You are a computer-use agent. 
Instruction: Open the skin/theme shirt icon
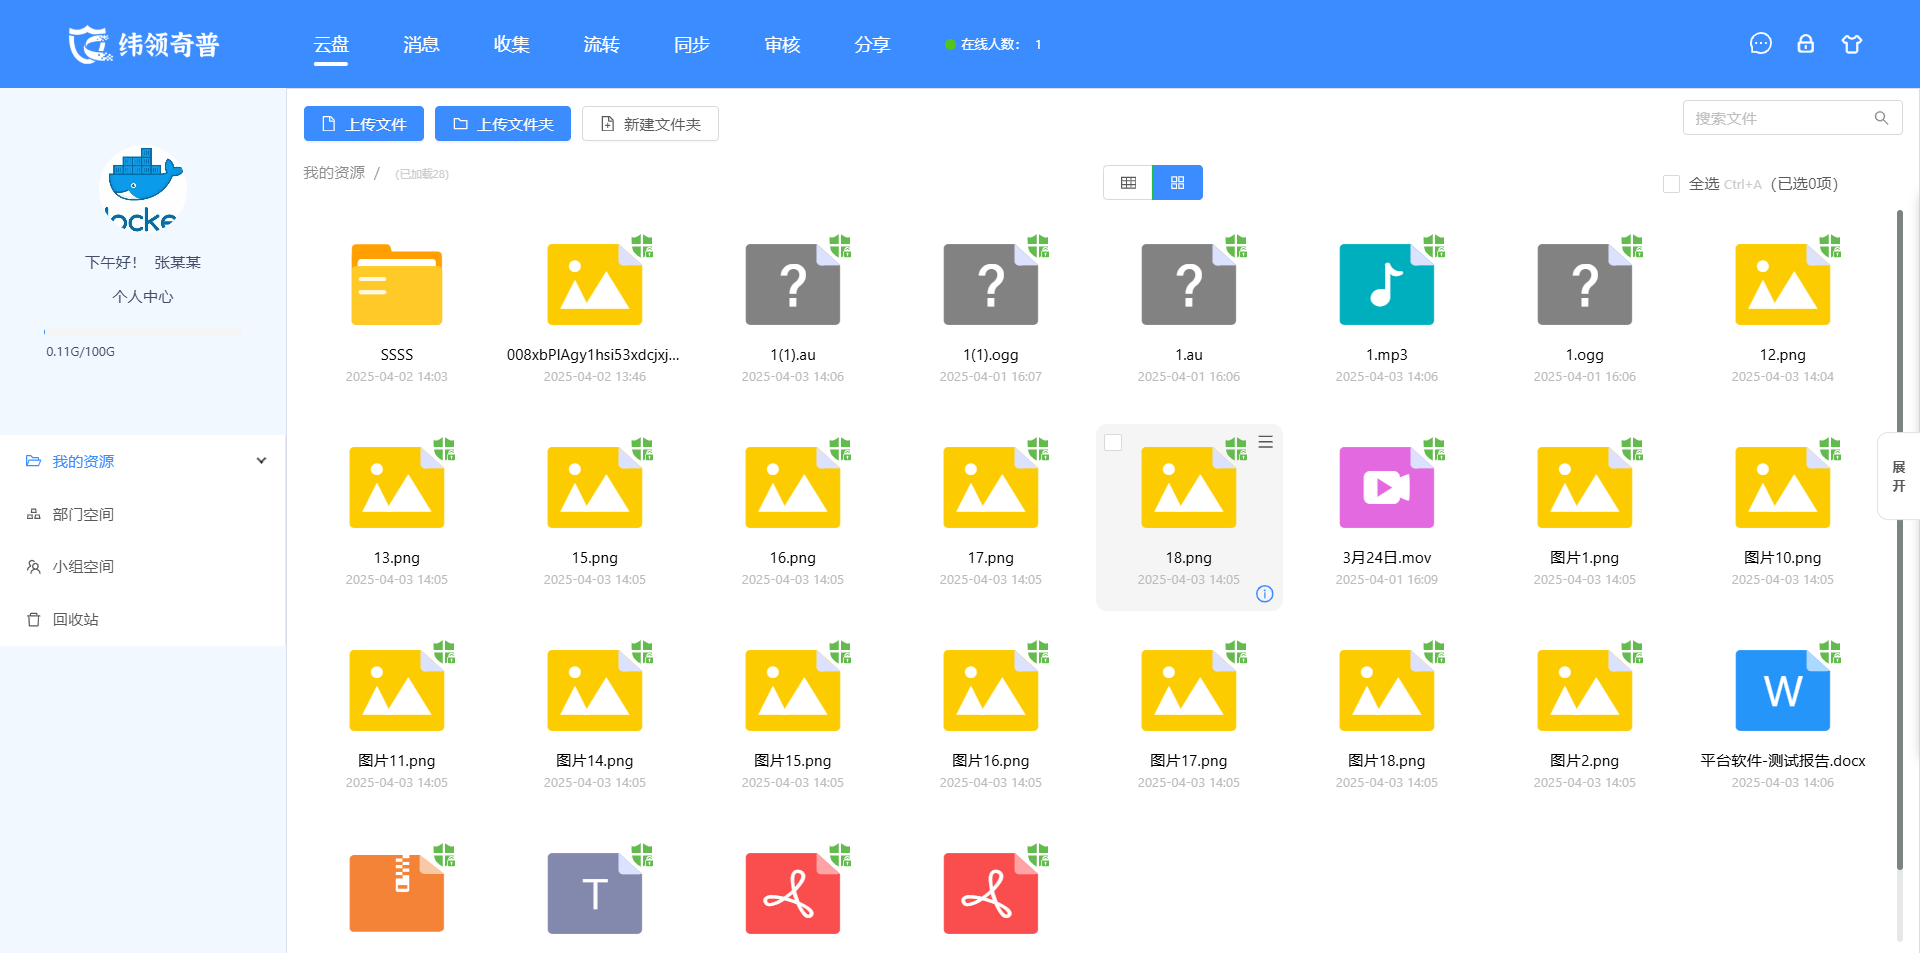(1851, 44)
